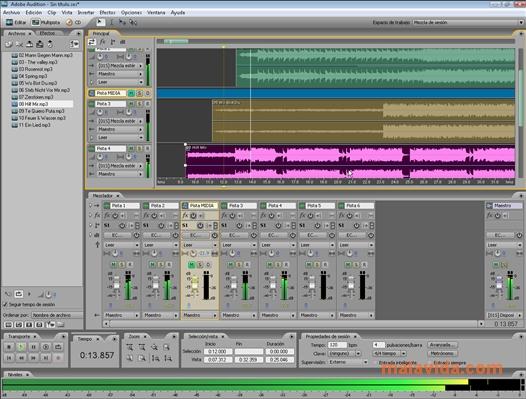Toggle EQ power for Pista 2 in mixer
The width and height of the screenshot is (526, 399).
pos(175,236)
